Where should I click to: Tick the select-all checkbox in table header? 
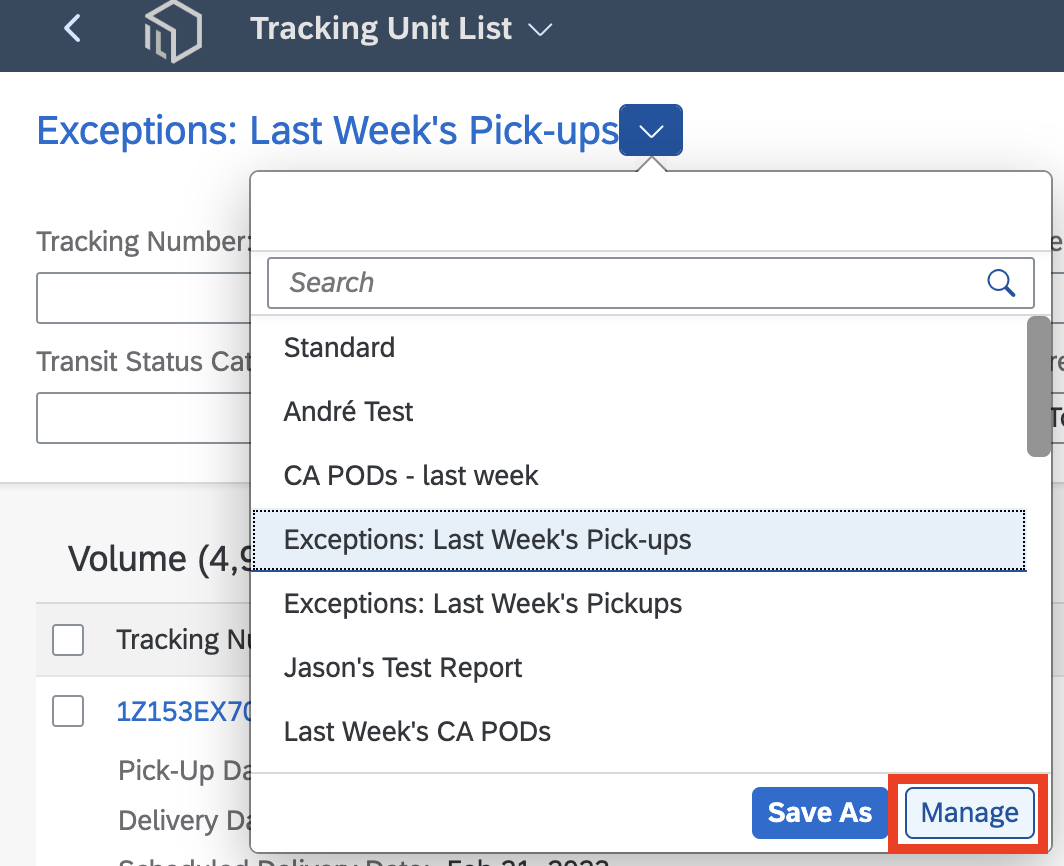point(68,640)
